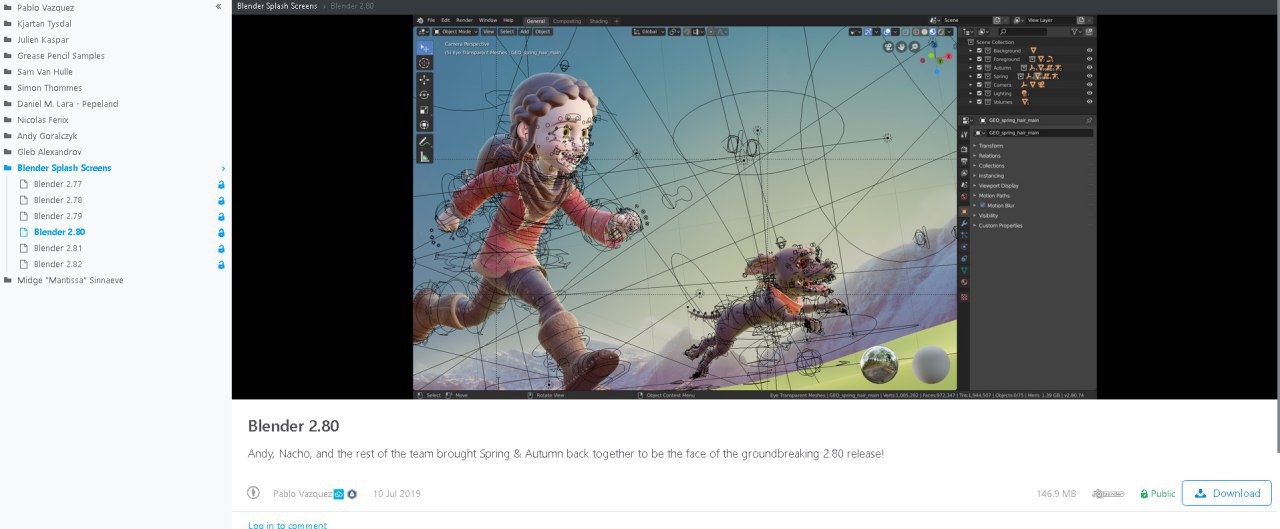Image resolution: width=1280 pixels, height=529 pixels.
Task: Select the Move tool in Blender toolbar
Action: (424, 79)
